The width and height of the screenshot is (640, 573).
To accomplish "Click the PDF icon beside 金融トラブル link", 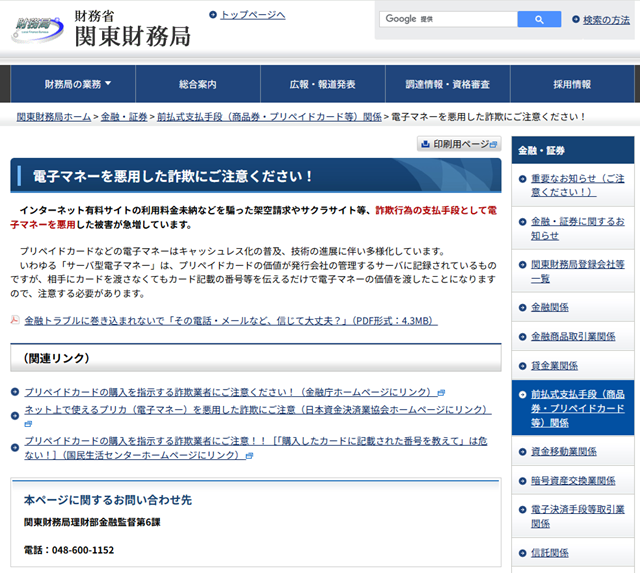I will pyautogui.click(x=15, y=320).
